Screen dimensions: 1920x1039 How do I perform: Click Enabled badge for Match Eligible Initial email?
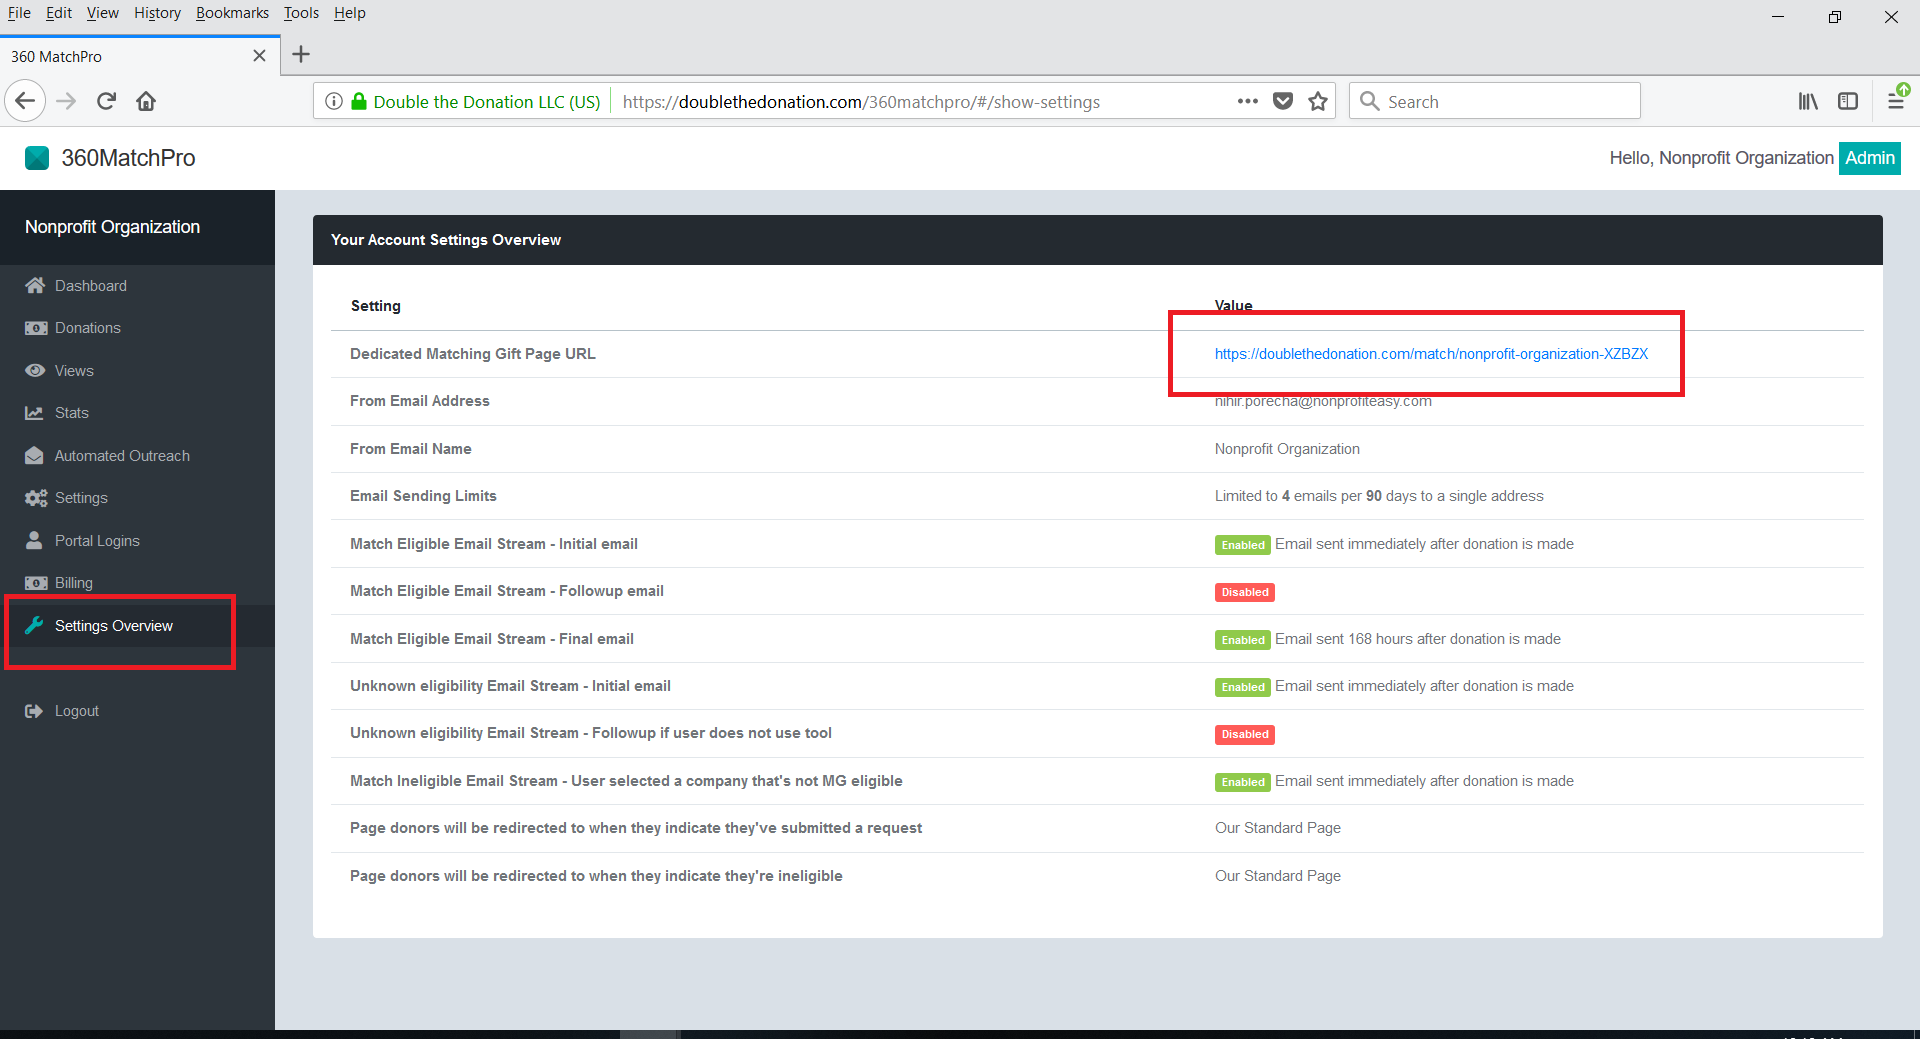point(1243,545)
